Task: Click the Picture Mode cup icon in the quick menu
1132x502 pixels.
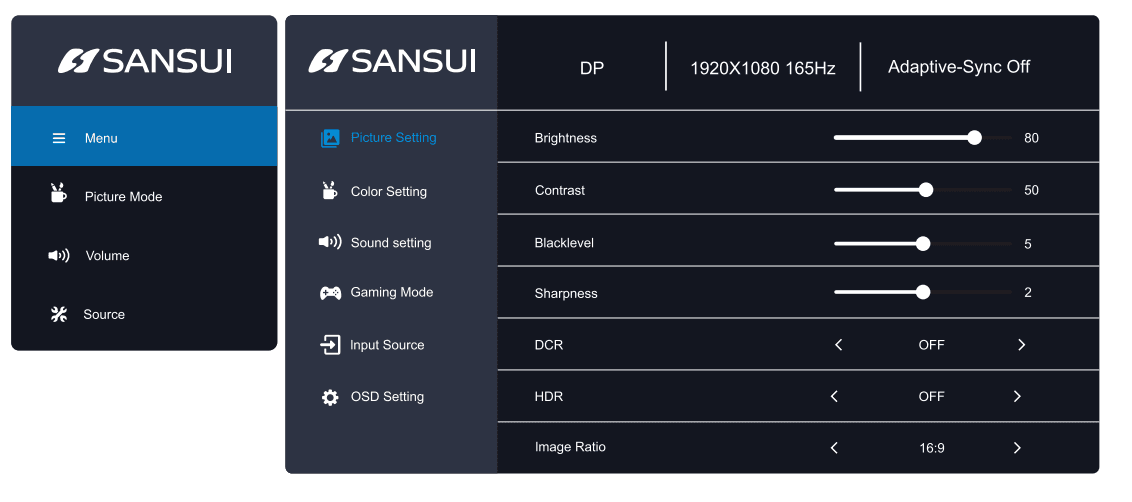Action: click(58, 193)
